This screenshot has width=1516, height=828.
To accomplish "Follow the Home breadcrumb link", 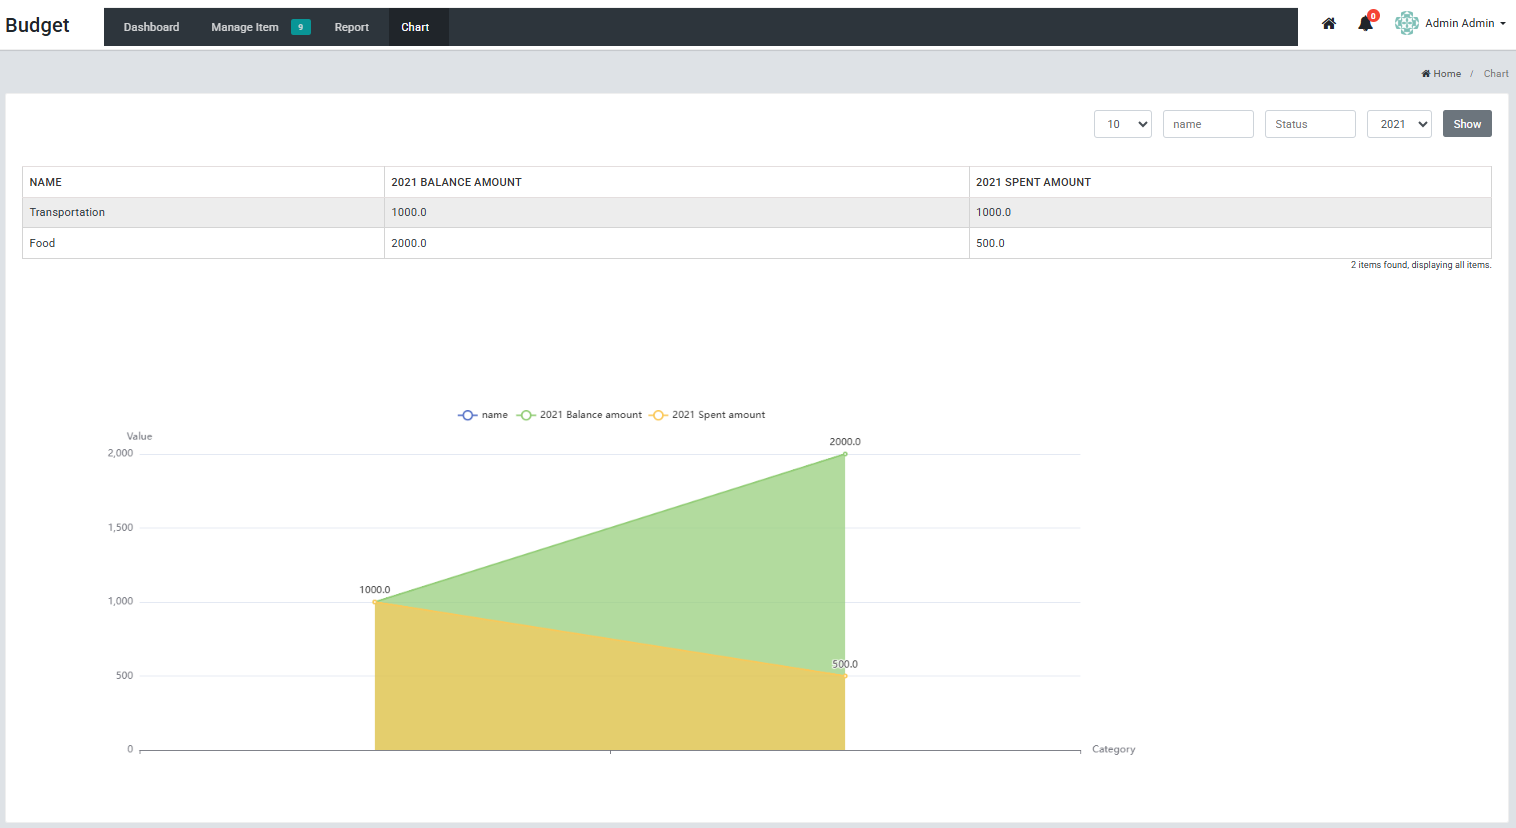I will [x=1447, y=74].
